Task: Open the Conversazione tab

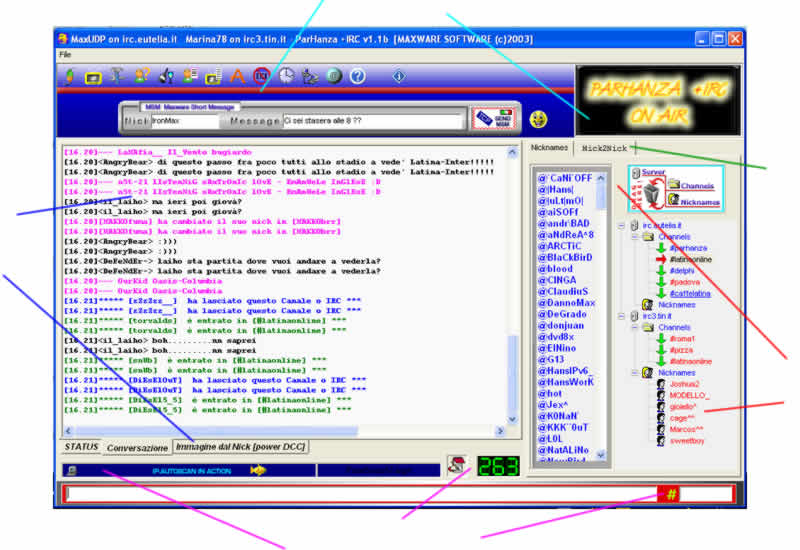Action: (137, 447)
